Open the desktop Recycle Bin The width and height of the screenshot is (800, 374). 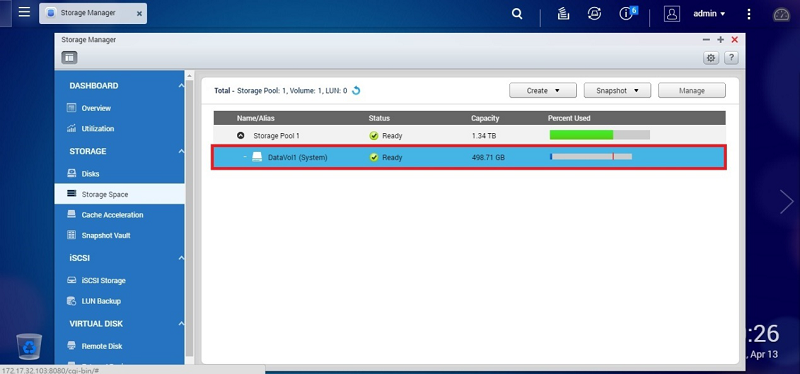(29, 346)
